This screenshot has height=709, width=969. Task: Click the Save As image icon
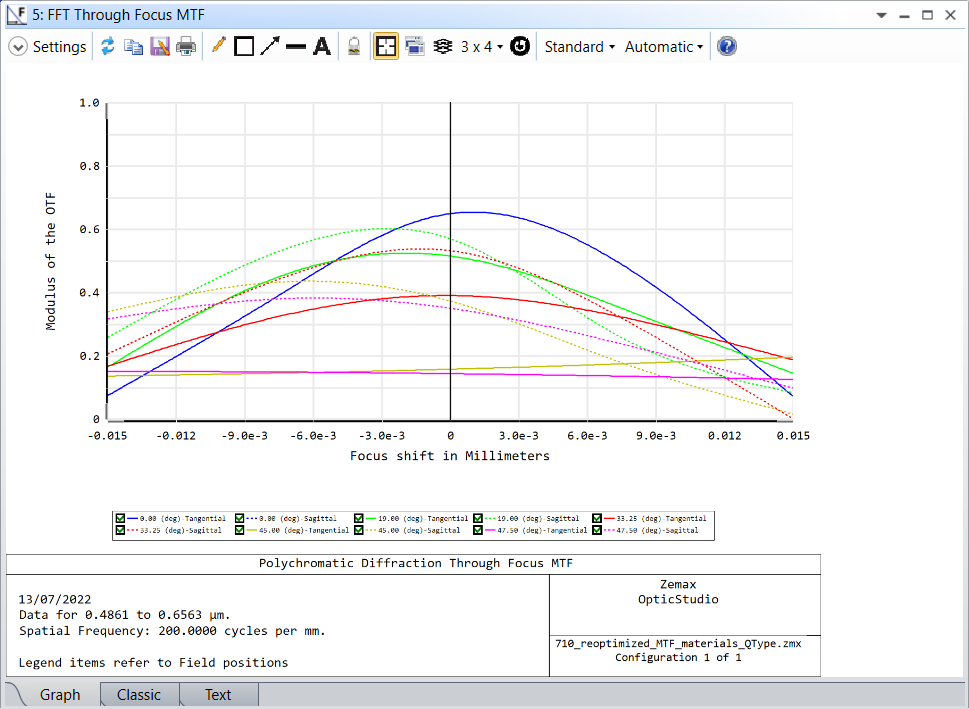click(160, 47)
